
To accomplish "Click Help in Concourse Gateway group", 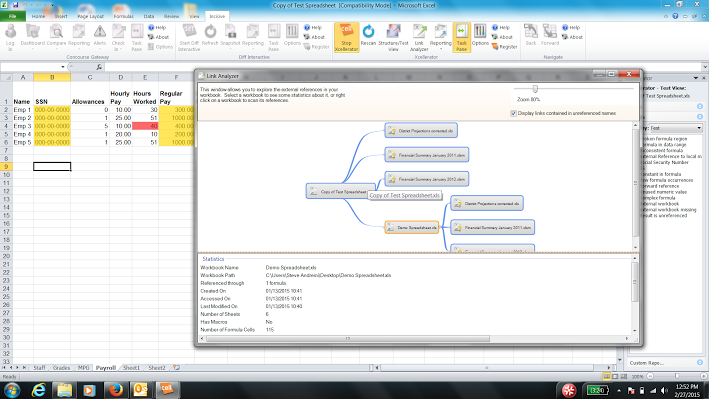I will pos(157,28).
